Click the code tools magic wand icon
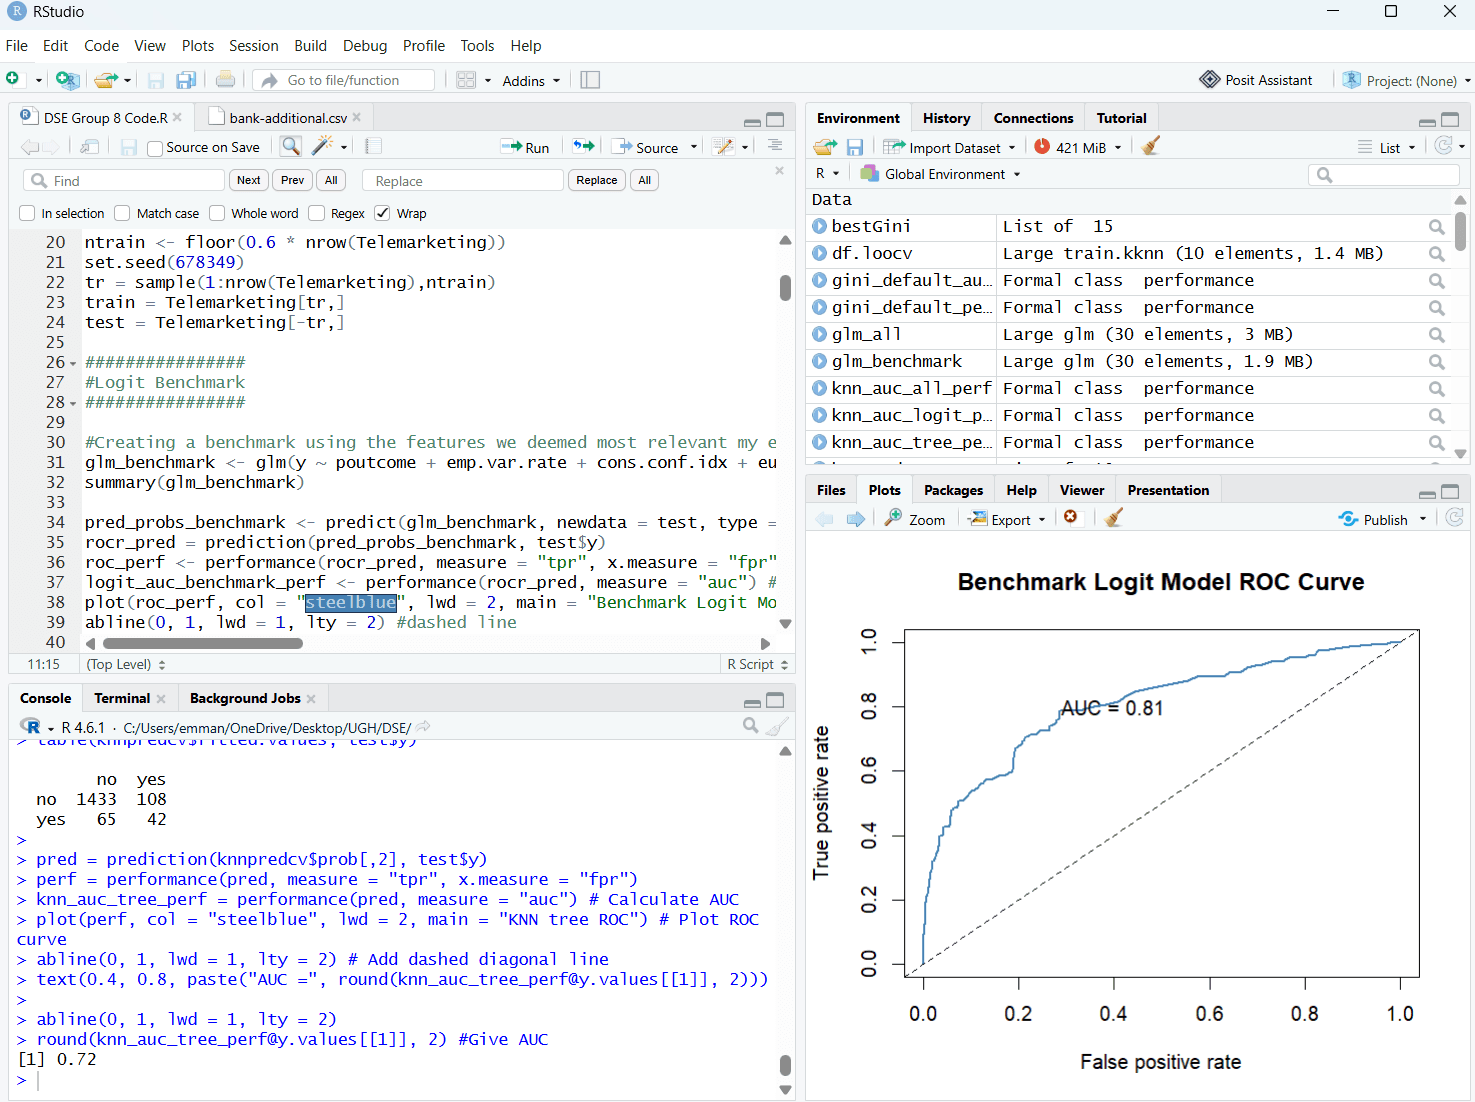 322,147
